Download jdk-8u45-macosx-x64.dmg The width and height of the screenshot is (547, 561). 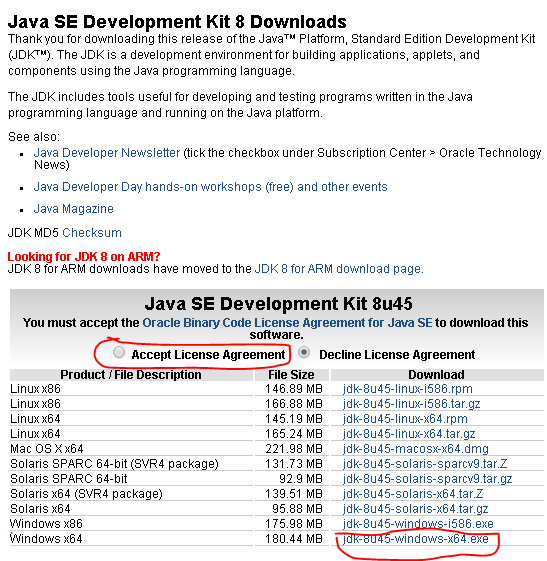point(415,449)
